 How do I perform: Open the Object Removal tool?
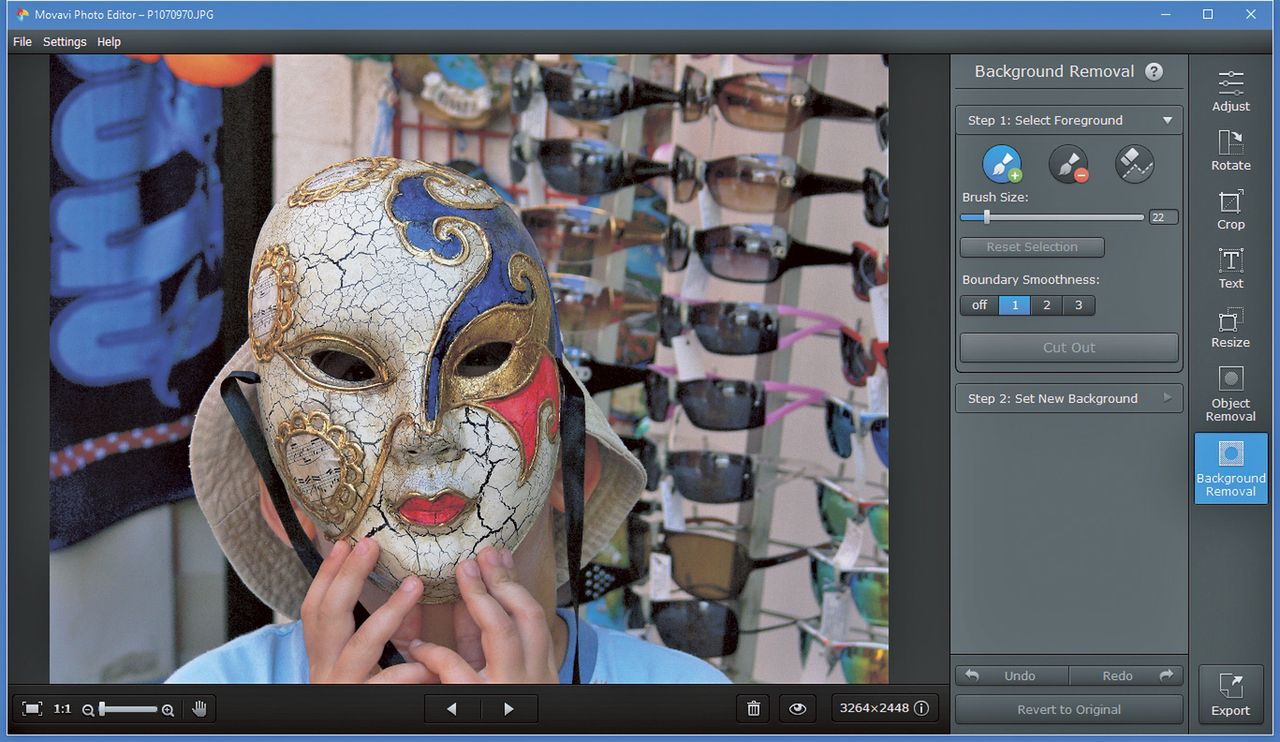click(x=1231, y=393)
